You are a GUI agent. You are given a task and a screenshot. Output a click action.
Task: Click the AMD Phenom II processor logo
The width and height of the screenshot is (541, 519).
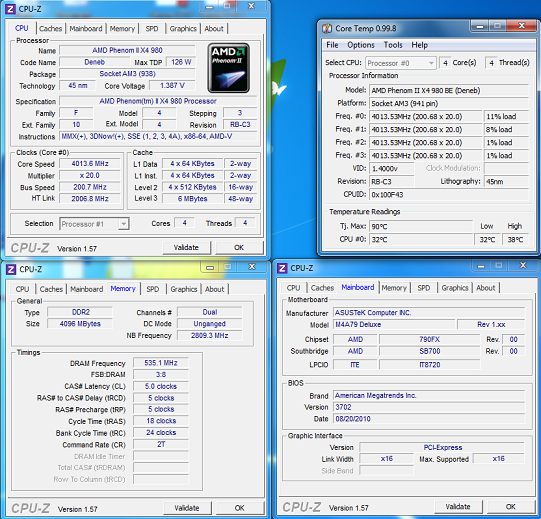228,68
